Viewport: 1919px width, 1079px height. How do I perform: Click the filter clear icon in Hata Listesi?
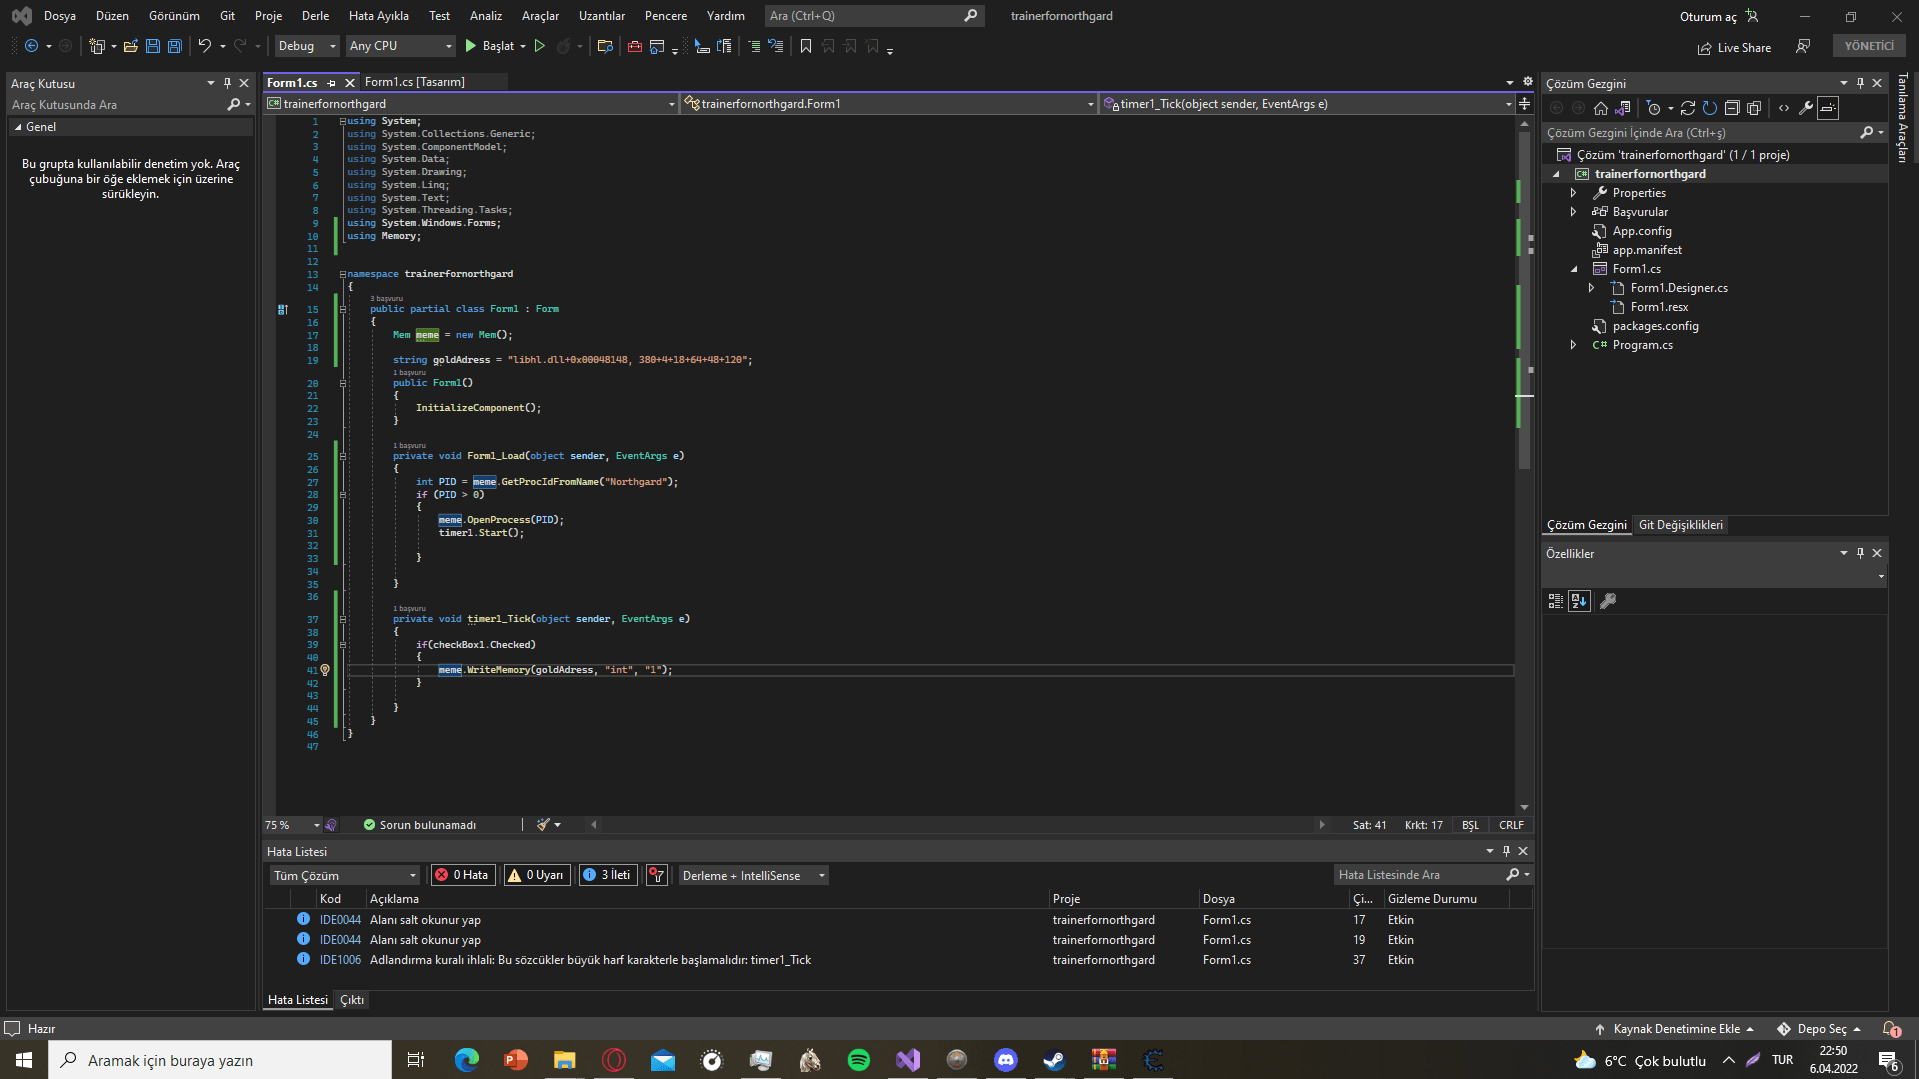[657, 875]
